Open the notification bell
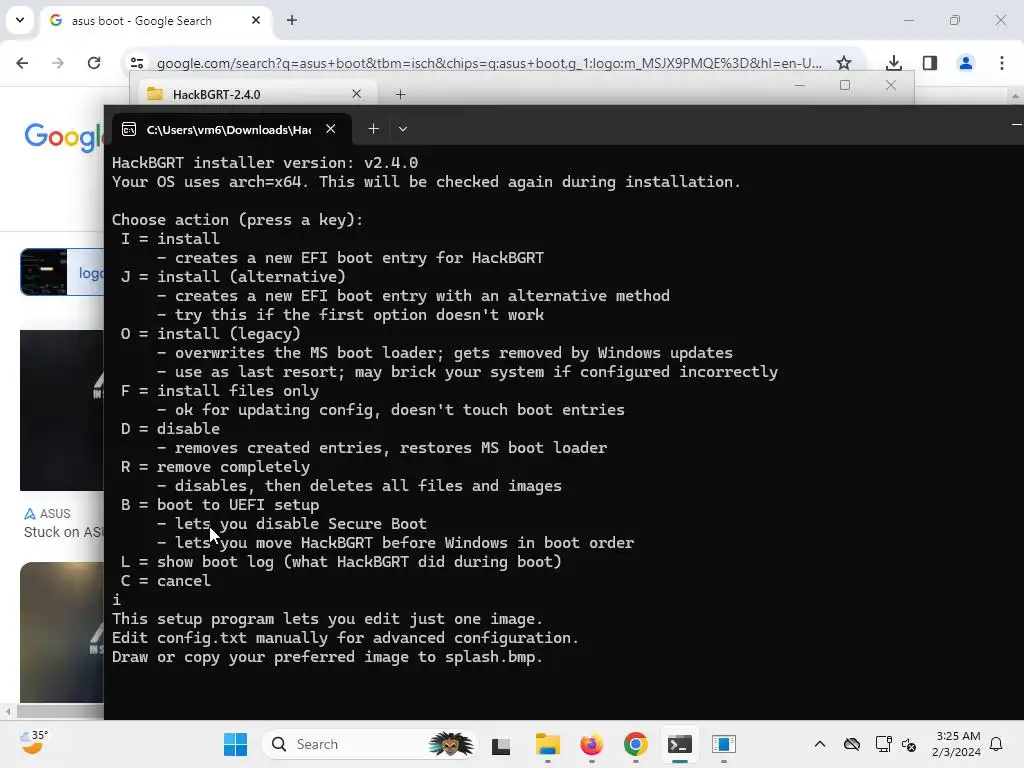Image resolution: width=1024 pixels, height=768 pixels. 997,744
